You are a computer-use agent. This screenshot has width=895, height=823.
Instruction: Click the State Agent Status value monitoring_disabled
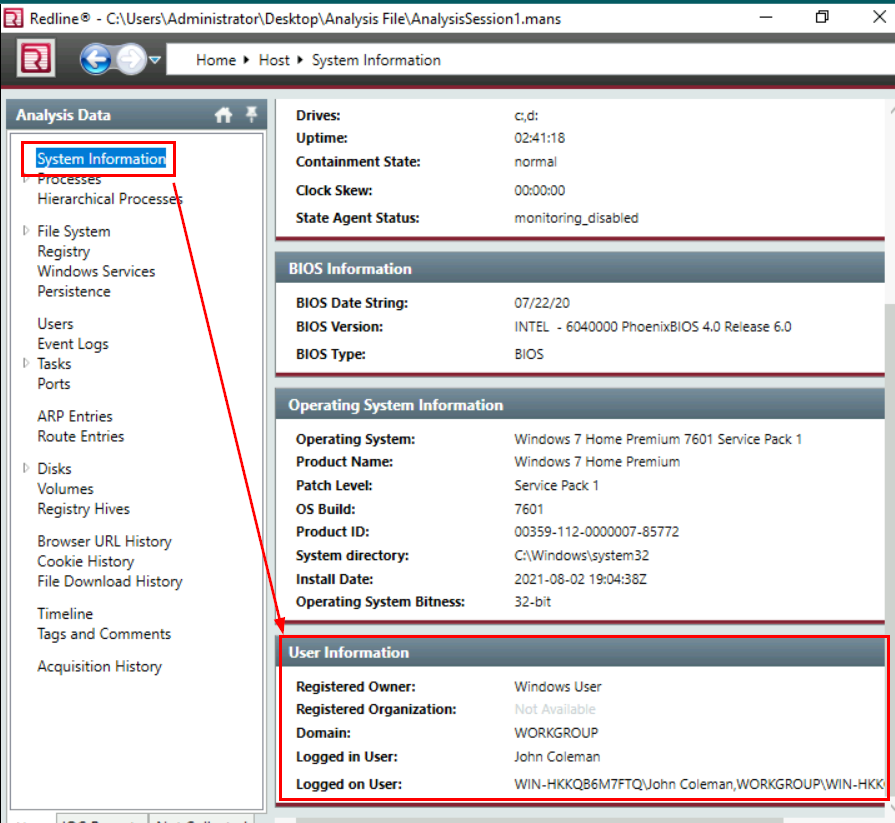pos(576,218)
